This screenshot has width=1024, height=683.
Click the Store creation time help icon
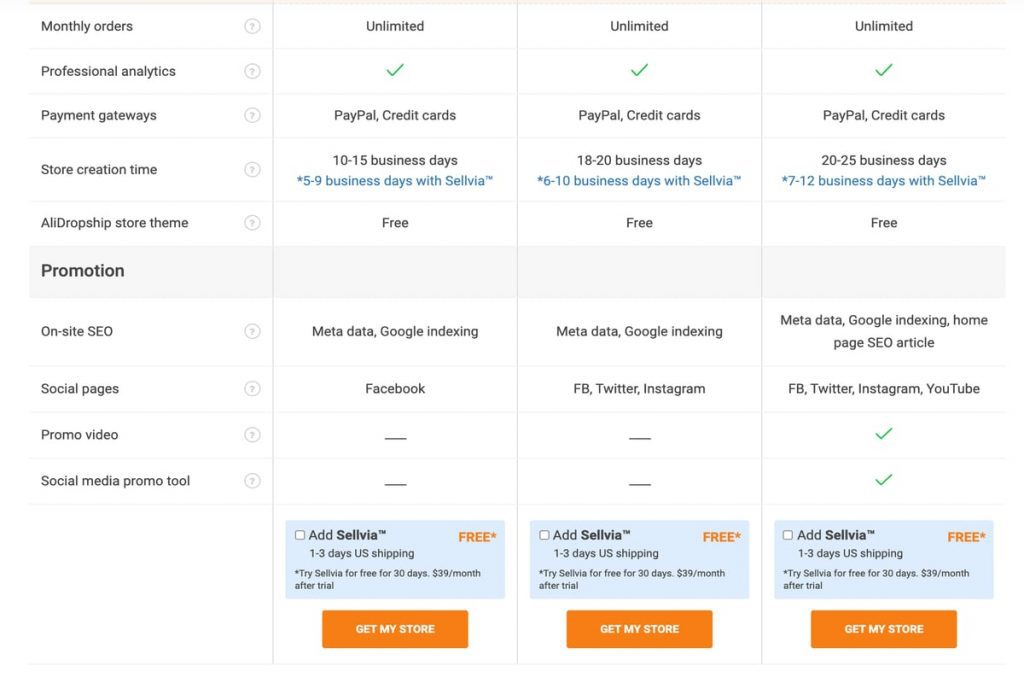(x=254, y=169)
